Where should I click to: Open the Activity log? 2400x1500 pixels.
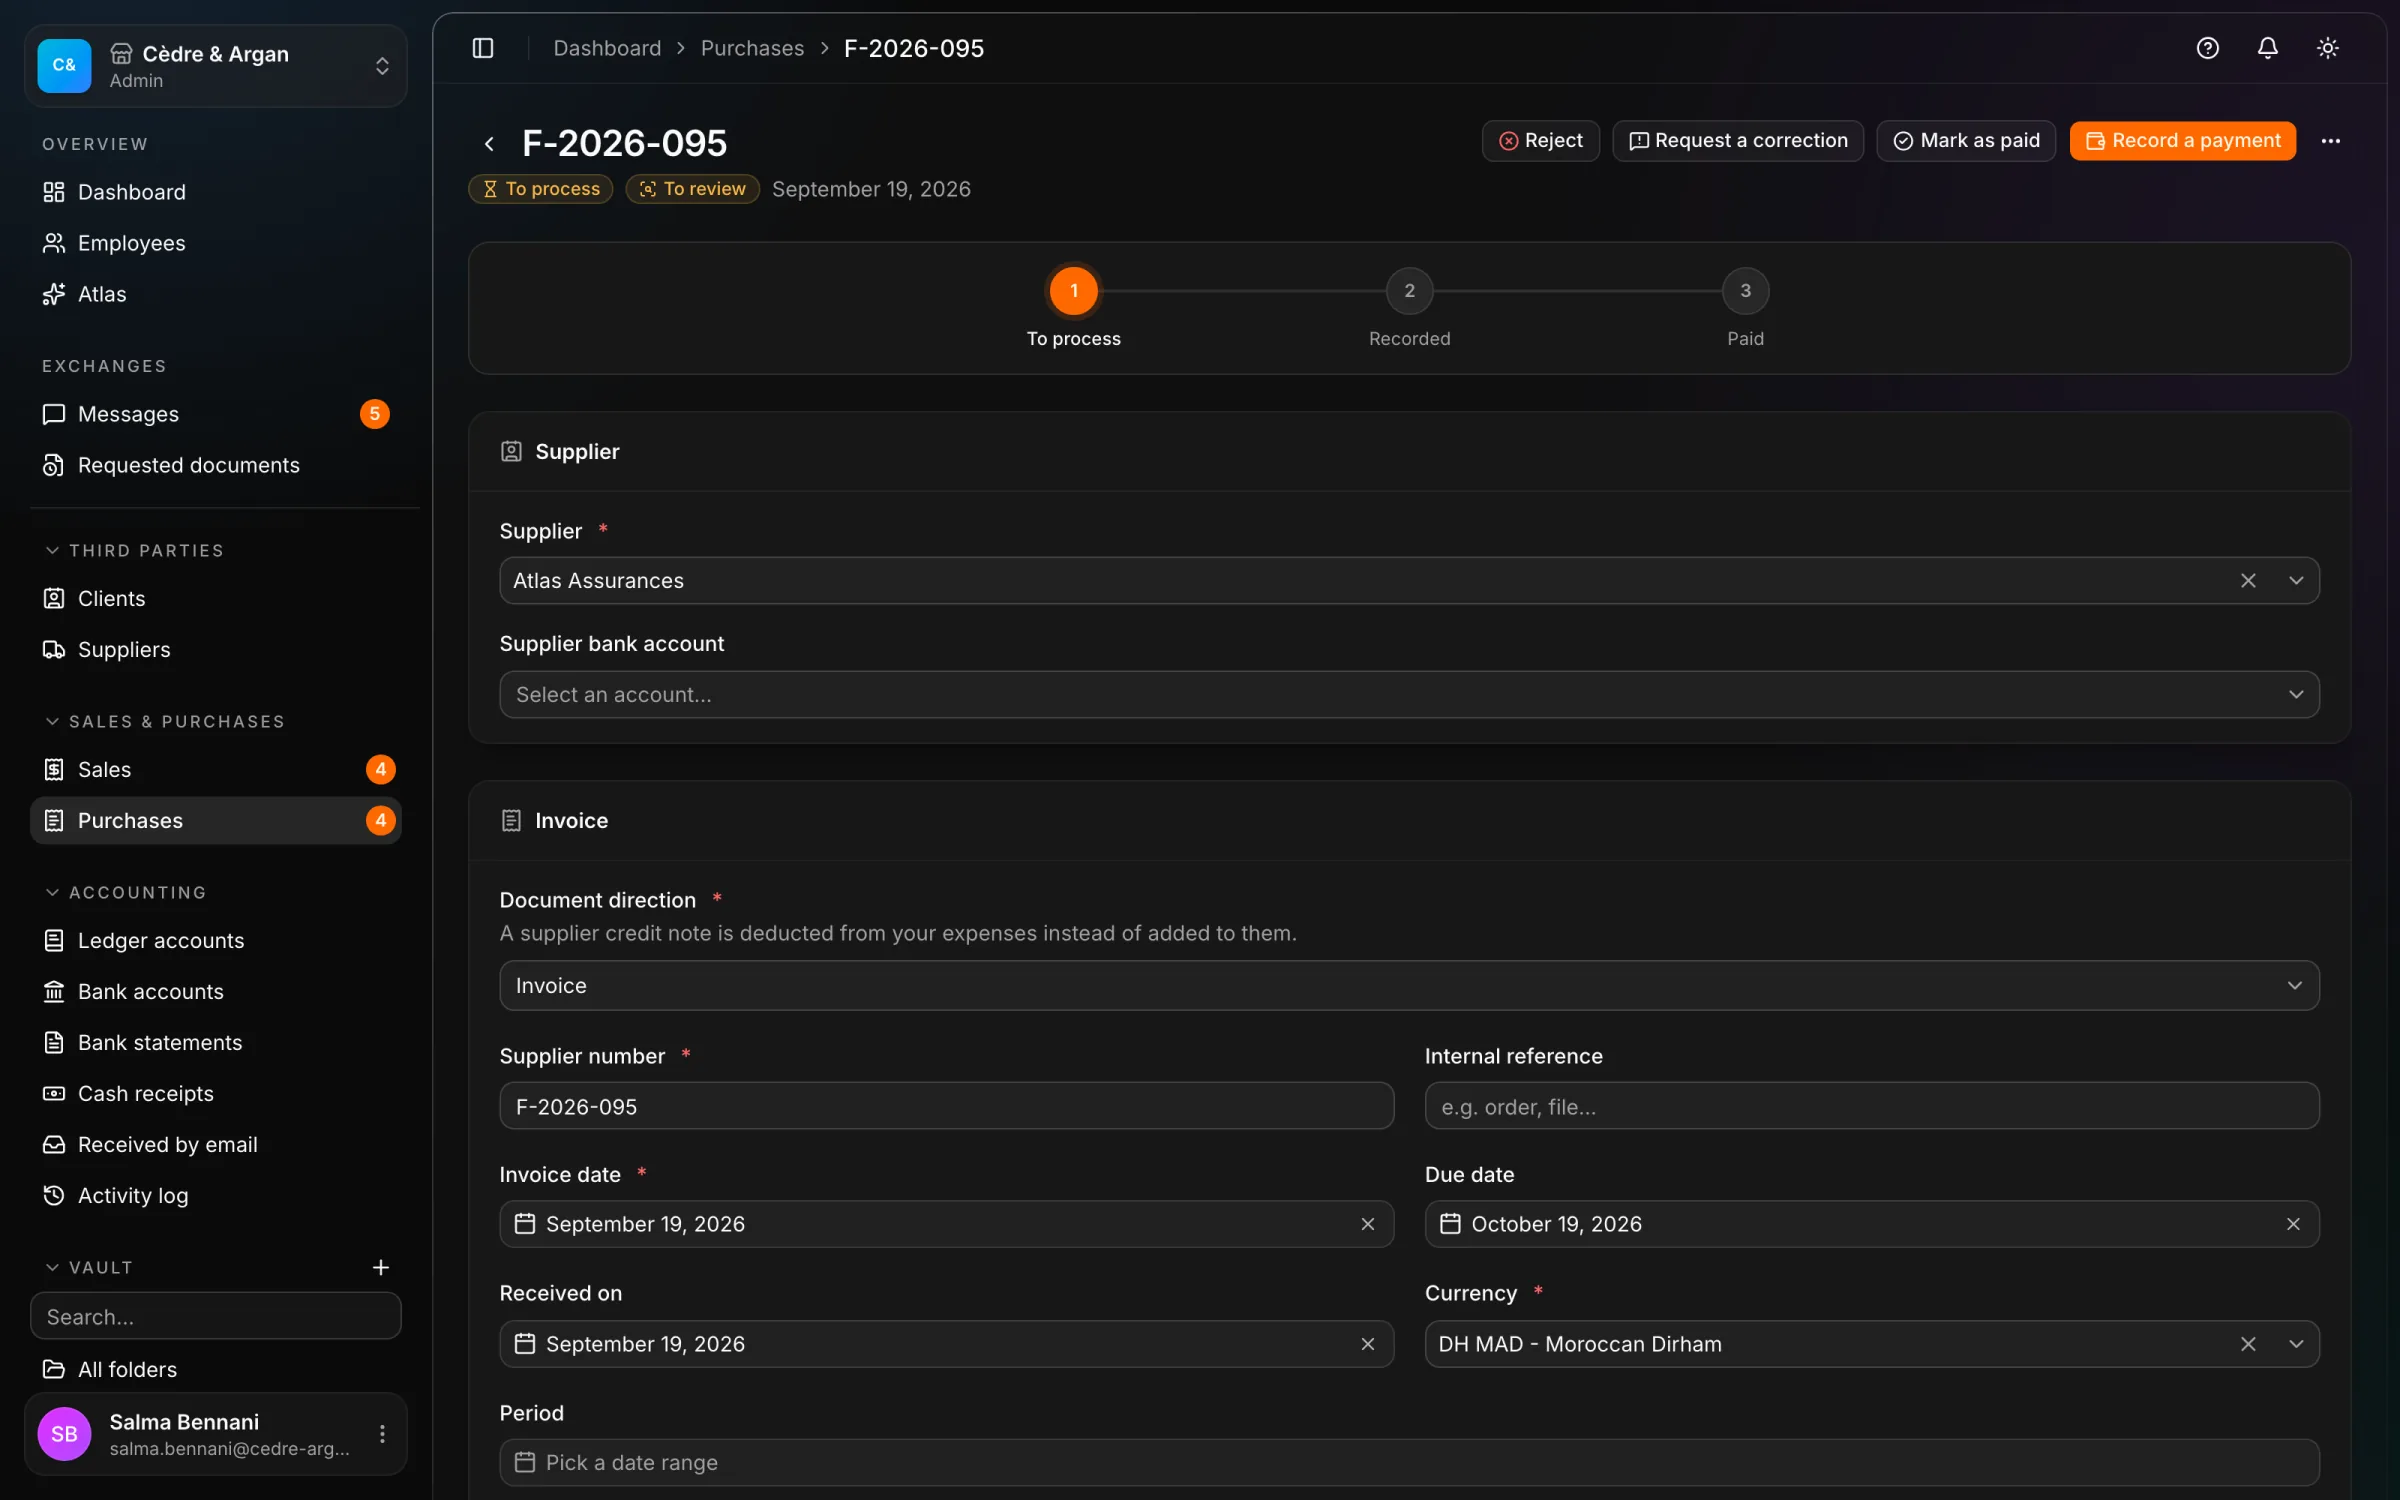pos(216,1196)
